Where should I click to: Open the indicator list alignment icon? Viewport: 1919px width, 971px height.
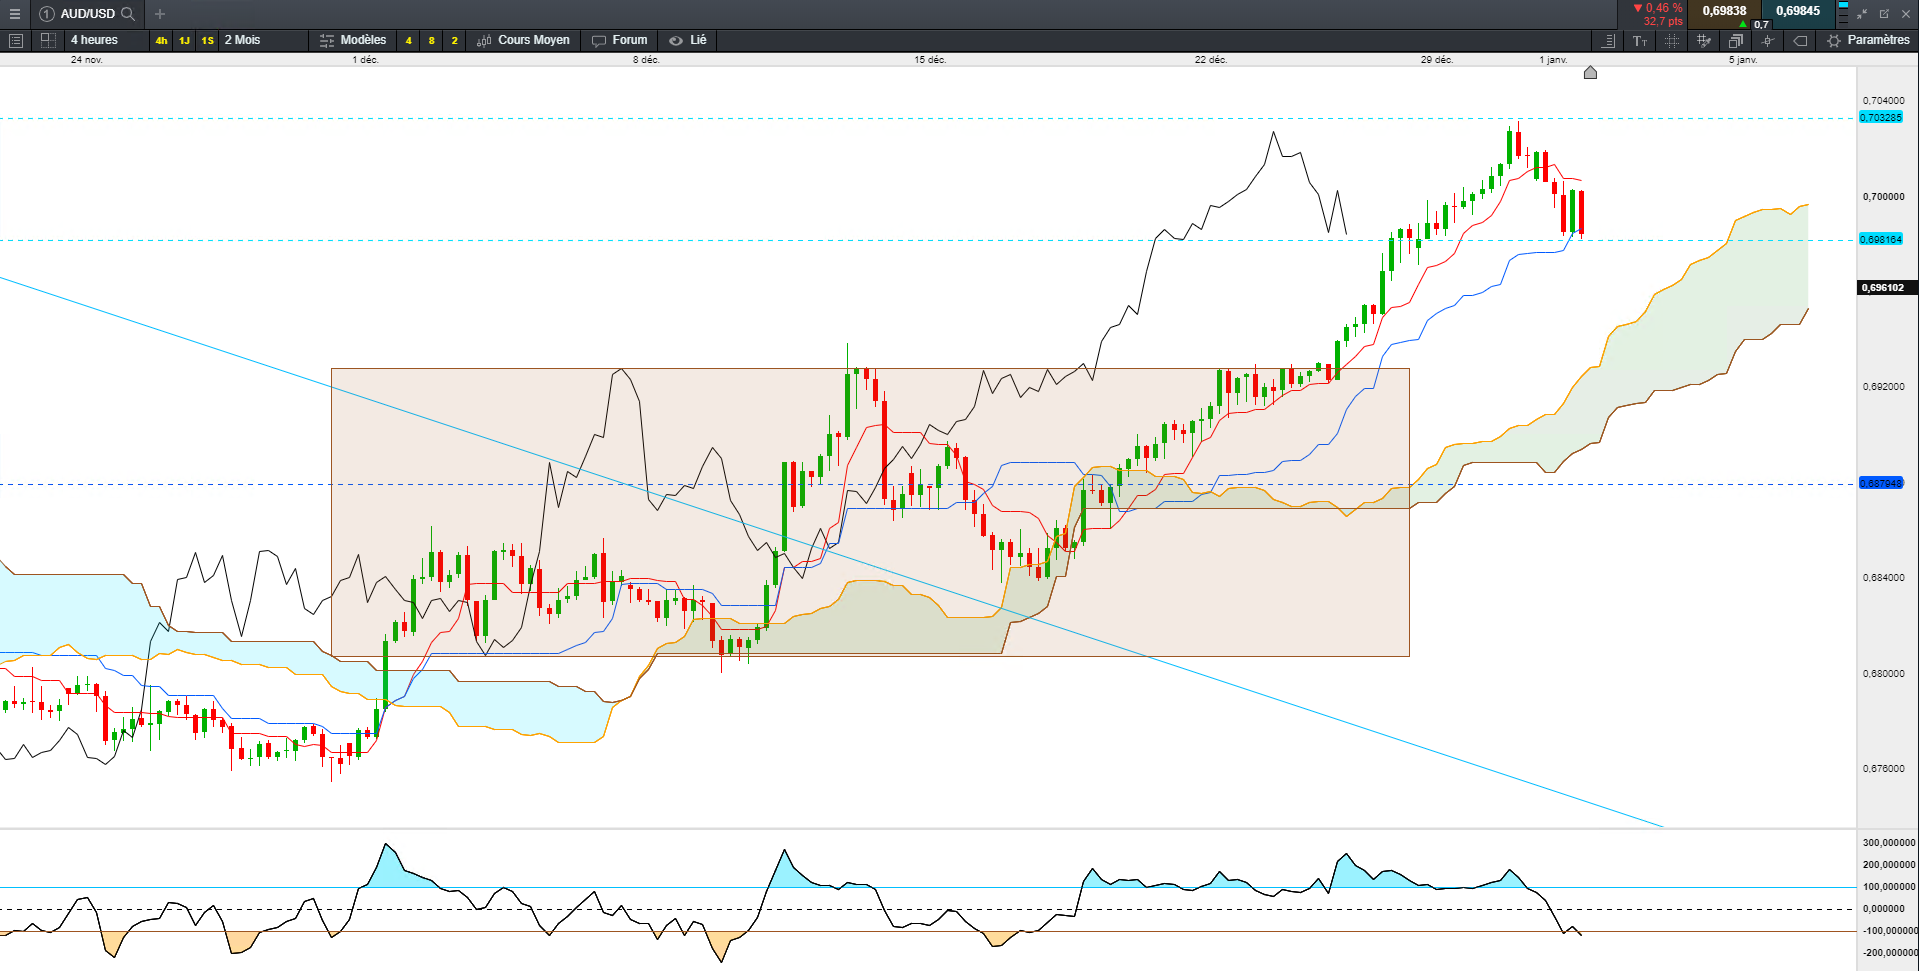click(x=1608, y=41)
